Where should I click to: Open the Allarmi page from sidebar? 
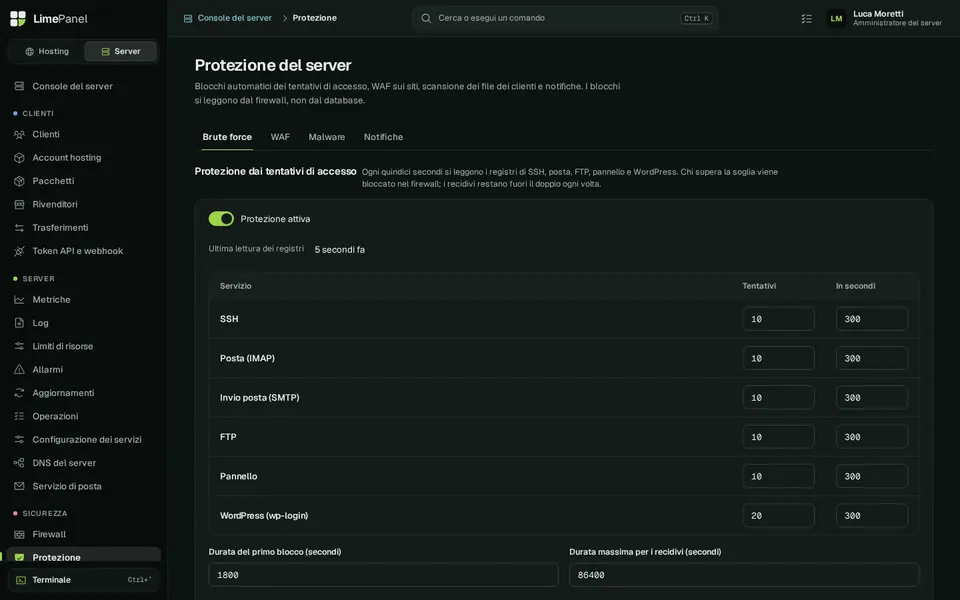point(84,369)
